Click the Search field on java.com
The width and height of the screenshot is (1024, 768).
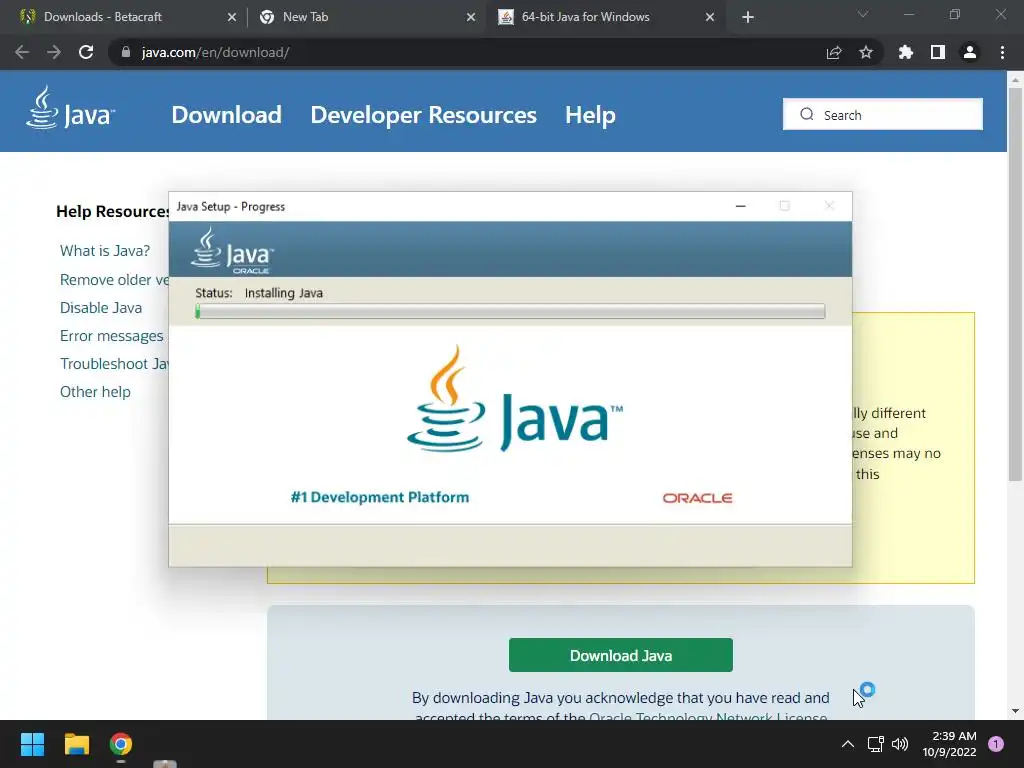pos(883,114)
